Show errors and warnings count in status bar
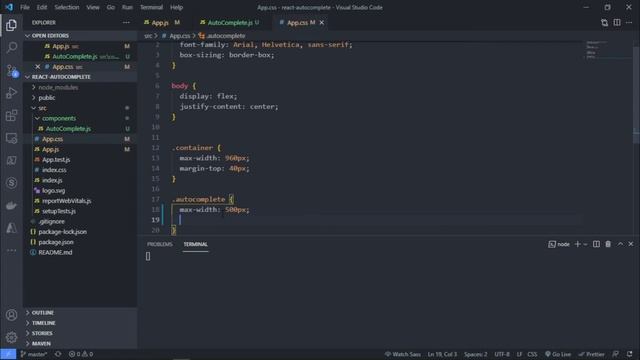The image size is (640, 360). tap(81, 354)
